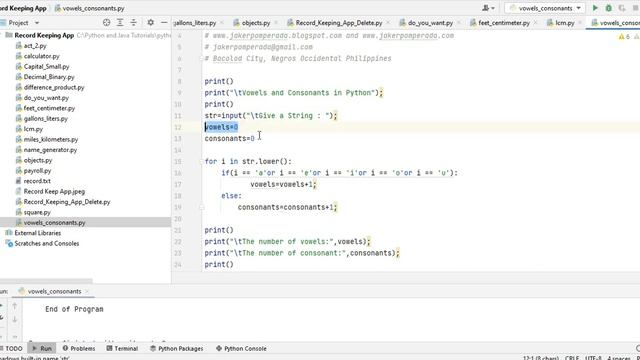640x360 pixels.
Task: Click the for loop fold marker
Action: (201, 162)
